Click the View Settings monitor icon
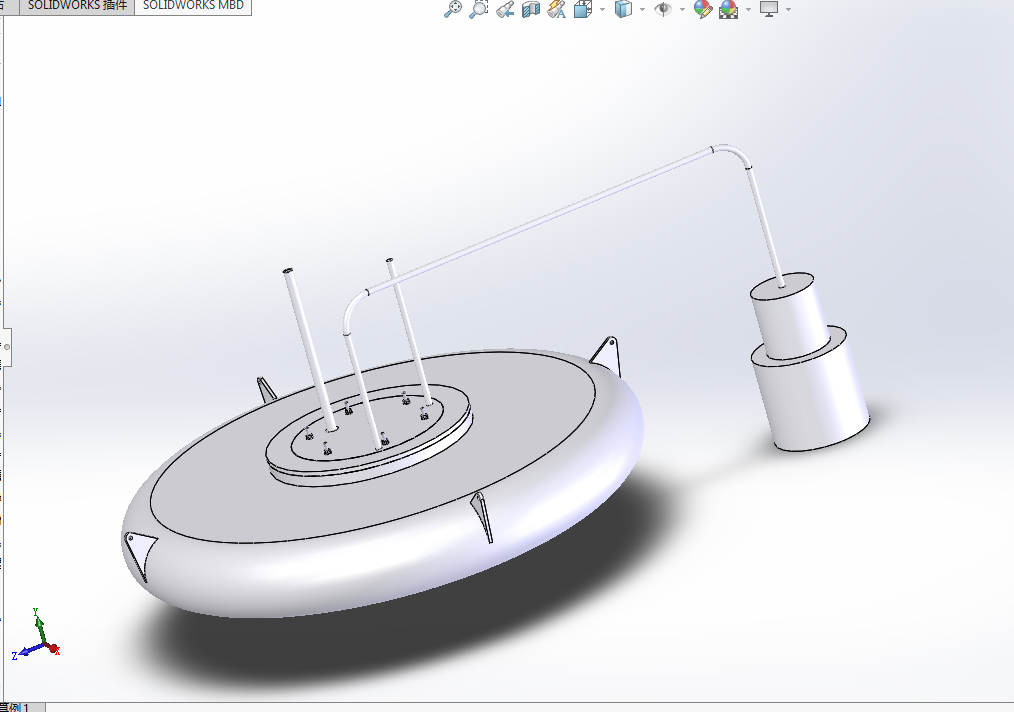1014x712 pixels. tap(769, 9)
